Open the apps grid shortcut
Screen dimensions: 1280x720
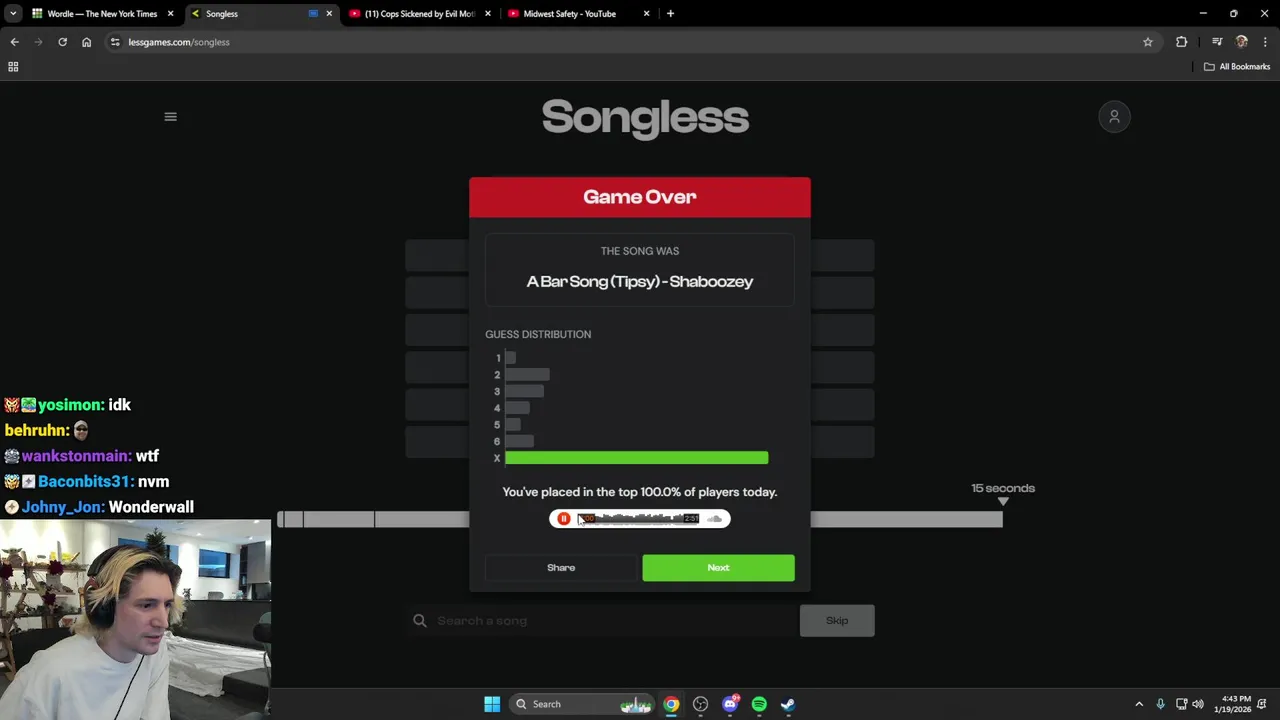(x=13, y=67)
